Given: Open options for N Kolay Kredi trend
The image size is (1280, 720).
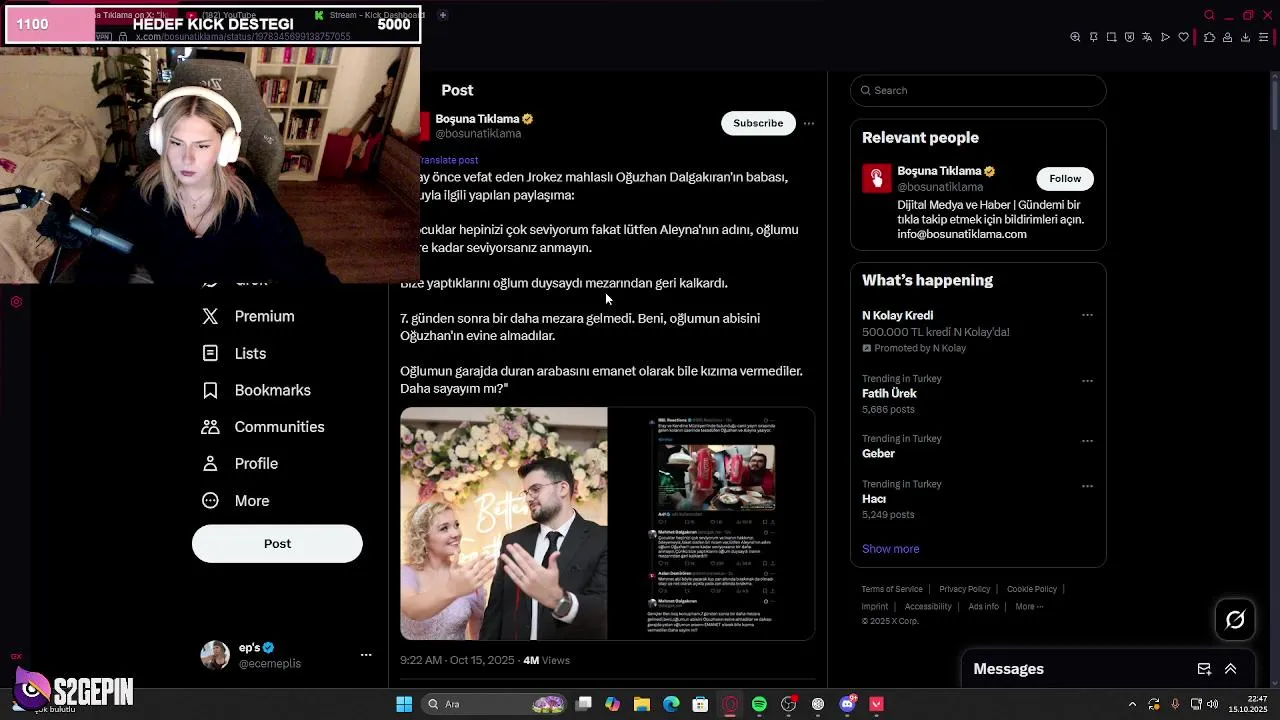Looking at the screenshot, I should tap(1087, 315).
